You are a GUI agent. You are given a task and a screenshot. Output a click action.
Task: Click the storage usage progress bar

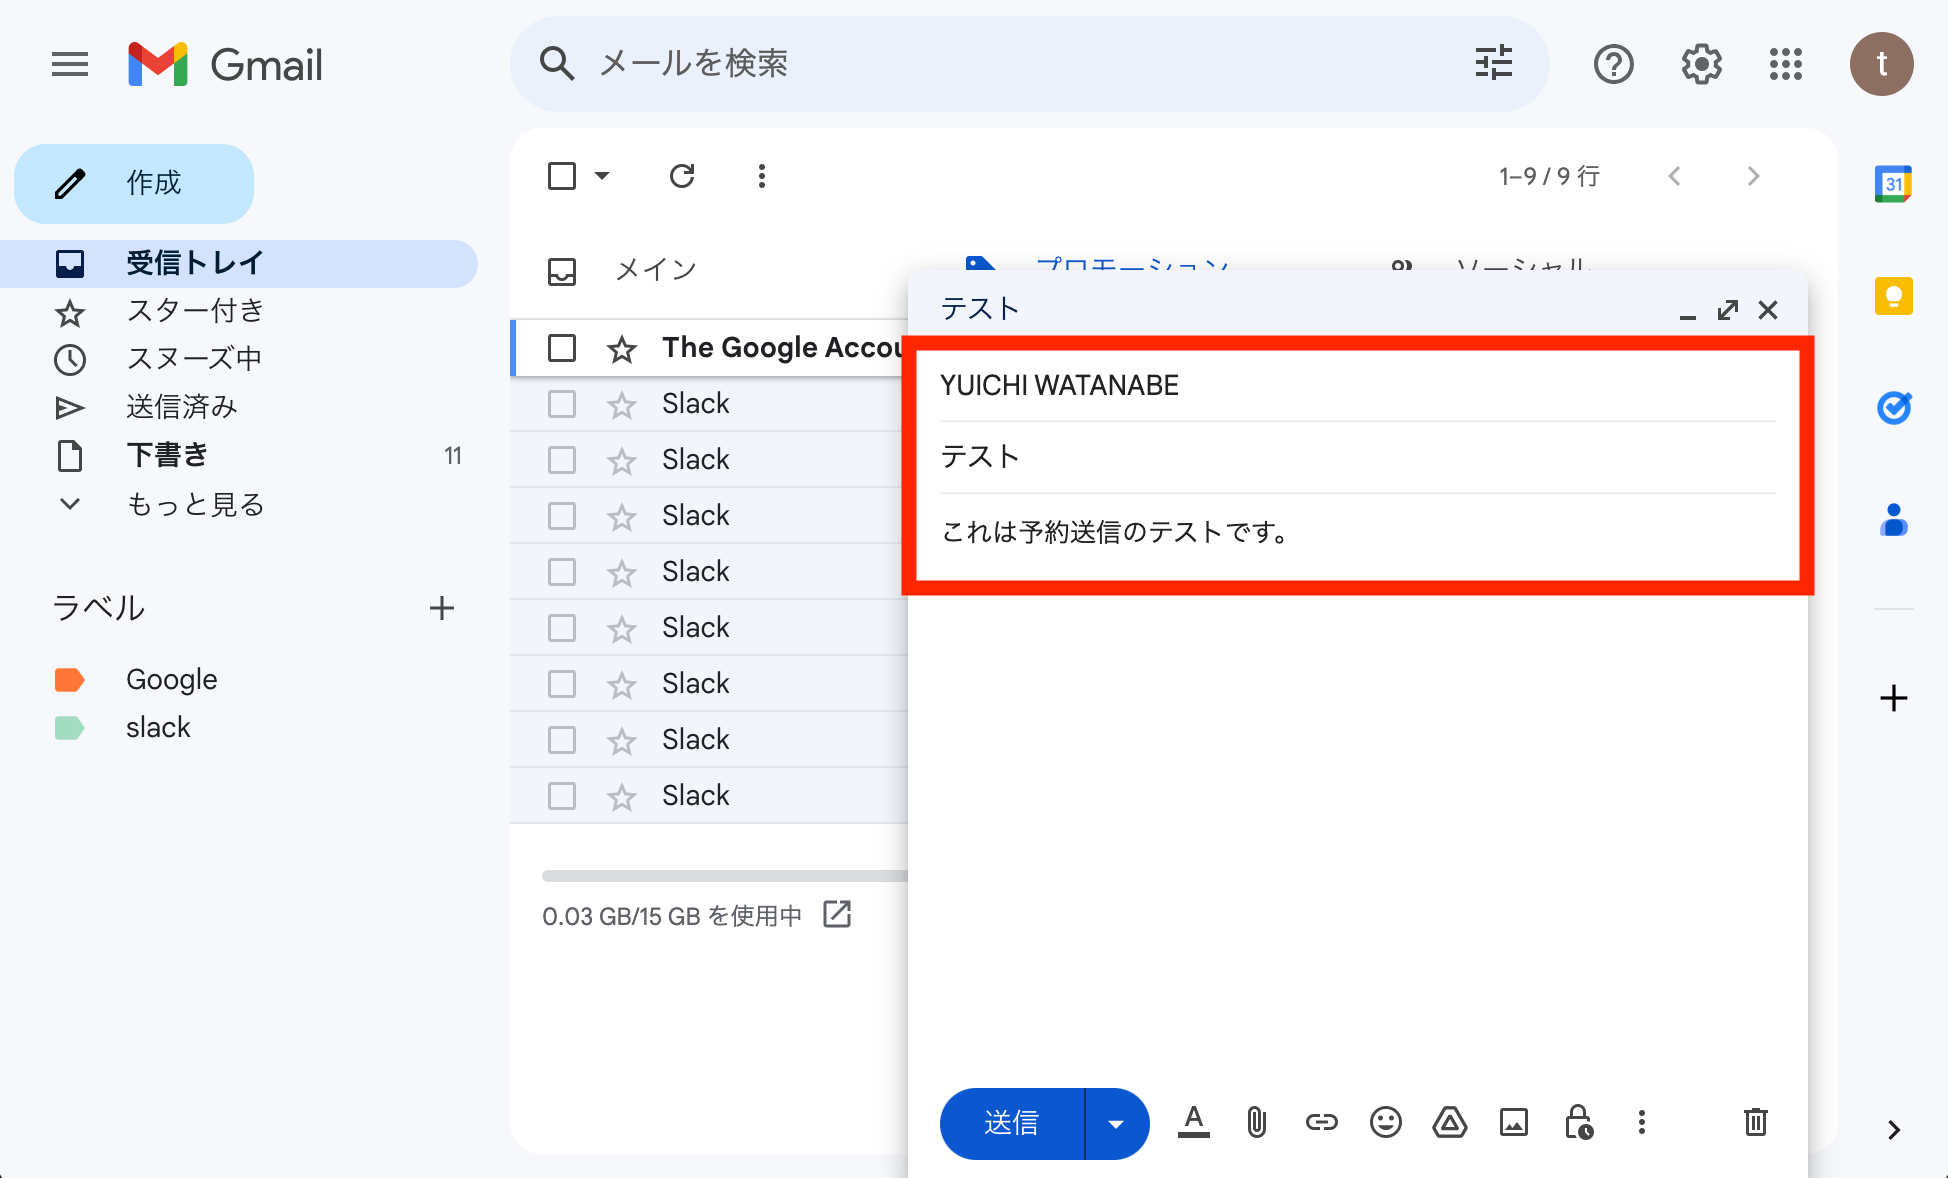click(725, 876)
